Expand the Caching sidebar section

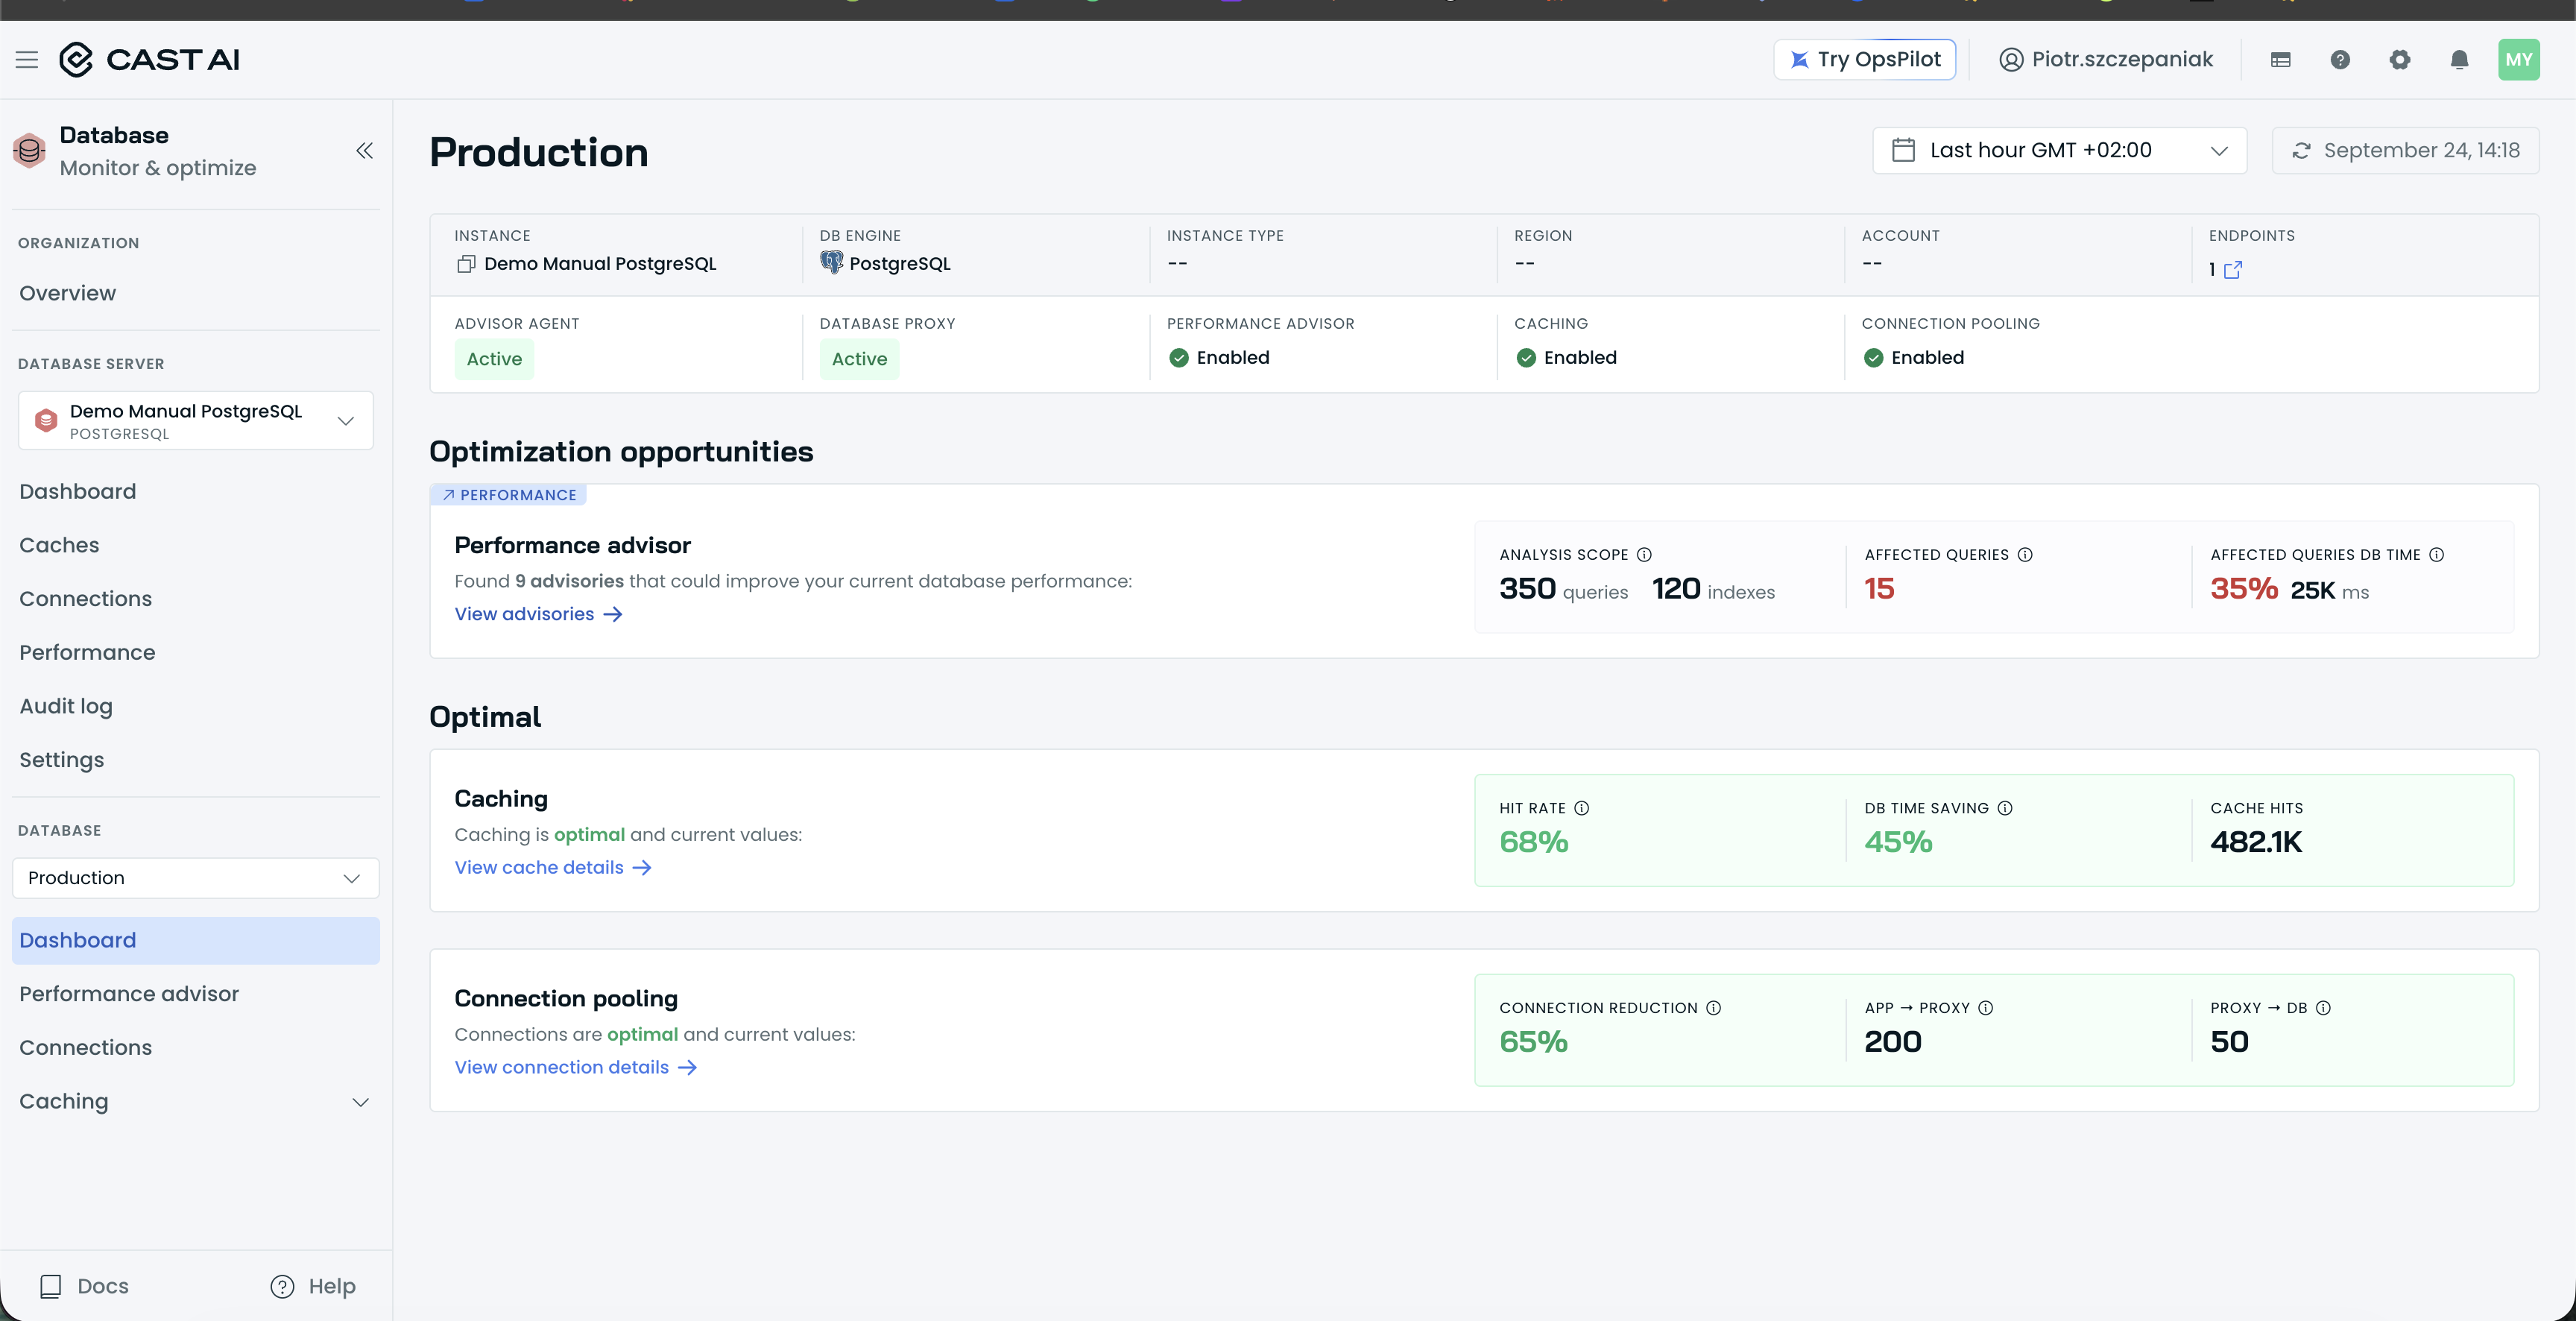(196, 1101)
